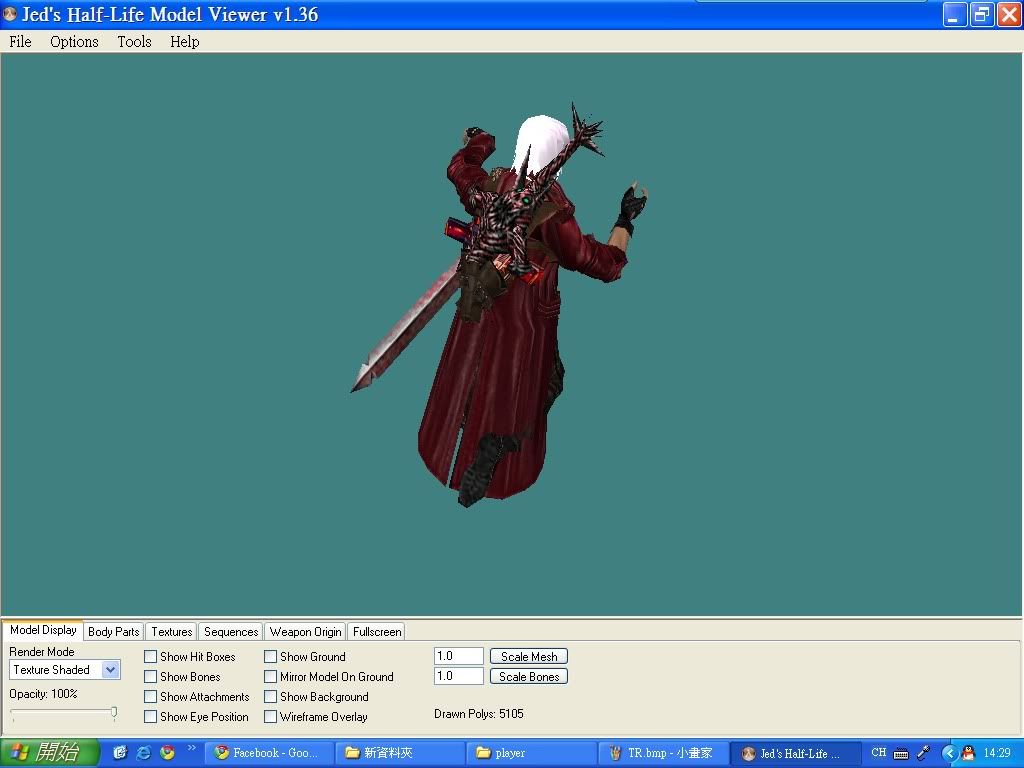Enable Show Hit Boxes checkbox
The image size is (1024, 768).
pyautogui.click(x=151, y=657)
